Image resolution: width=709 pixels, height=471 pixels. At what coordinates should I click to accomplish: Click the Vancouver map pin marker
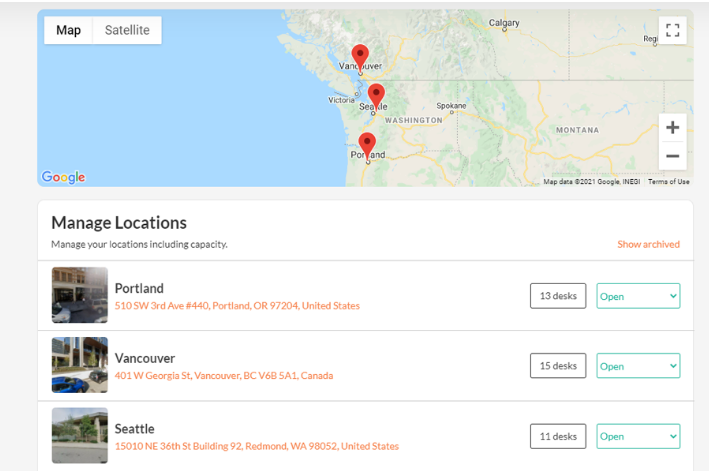(x=360, y=56)
